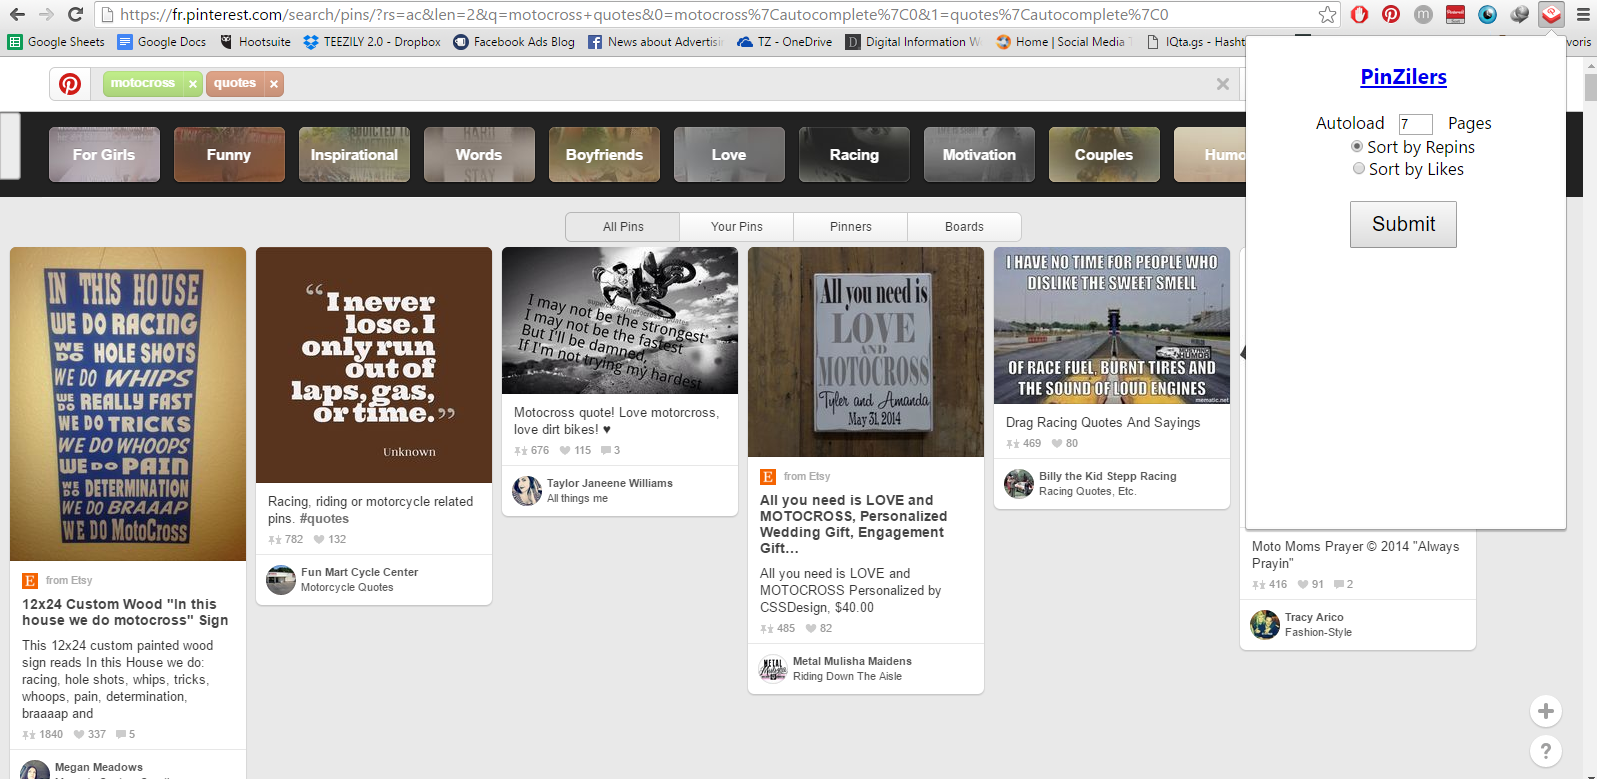The width and height of the screenshot is (1597, 779).
Task: Open In This House We Do Racing pin image
Action: (x=128, y=404)
